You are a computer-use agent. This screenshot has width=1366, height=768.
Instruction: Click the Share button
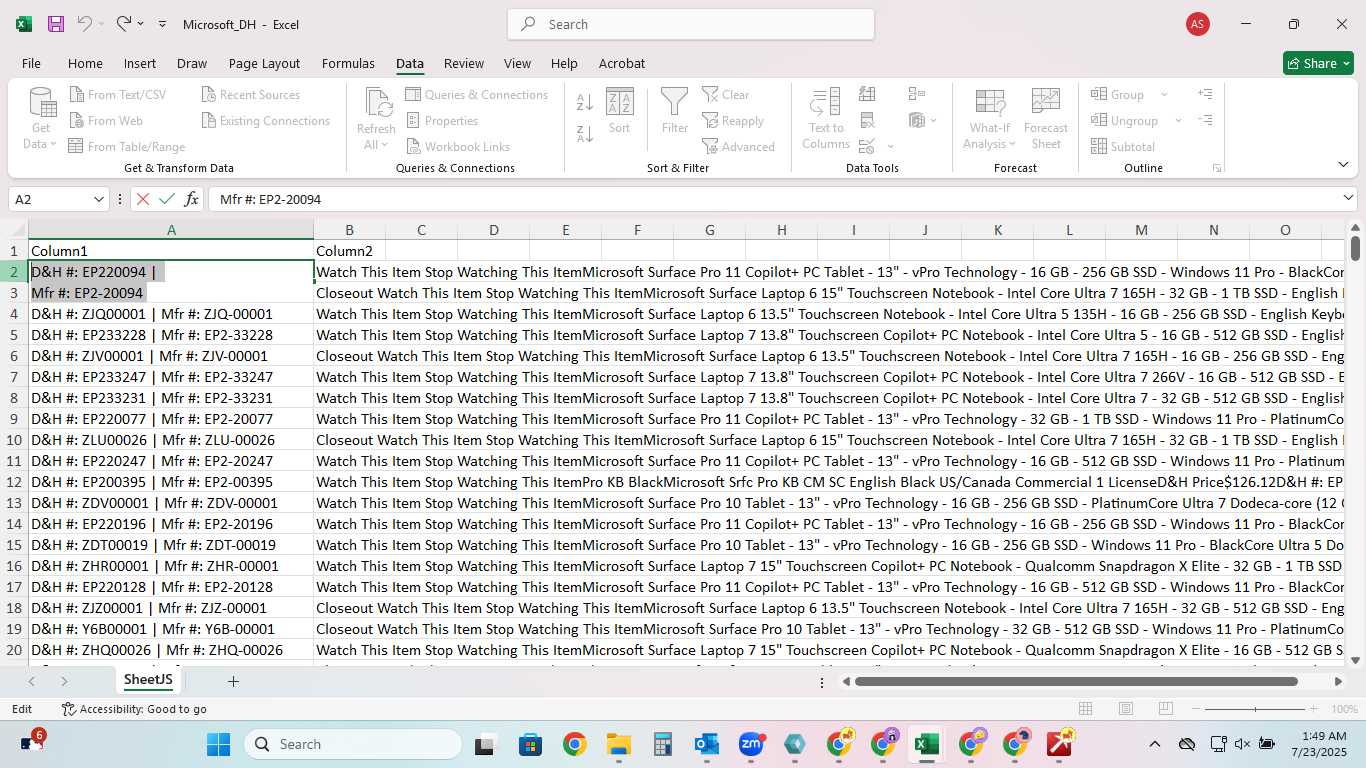1318,63
